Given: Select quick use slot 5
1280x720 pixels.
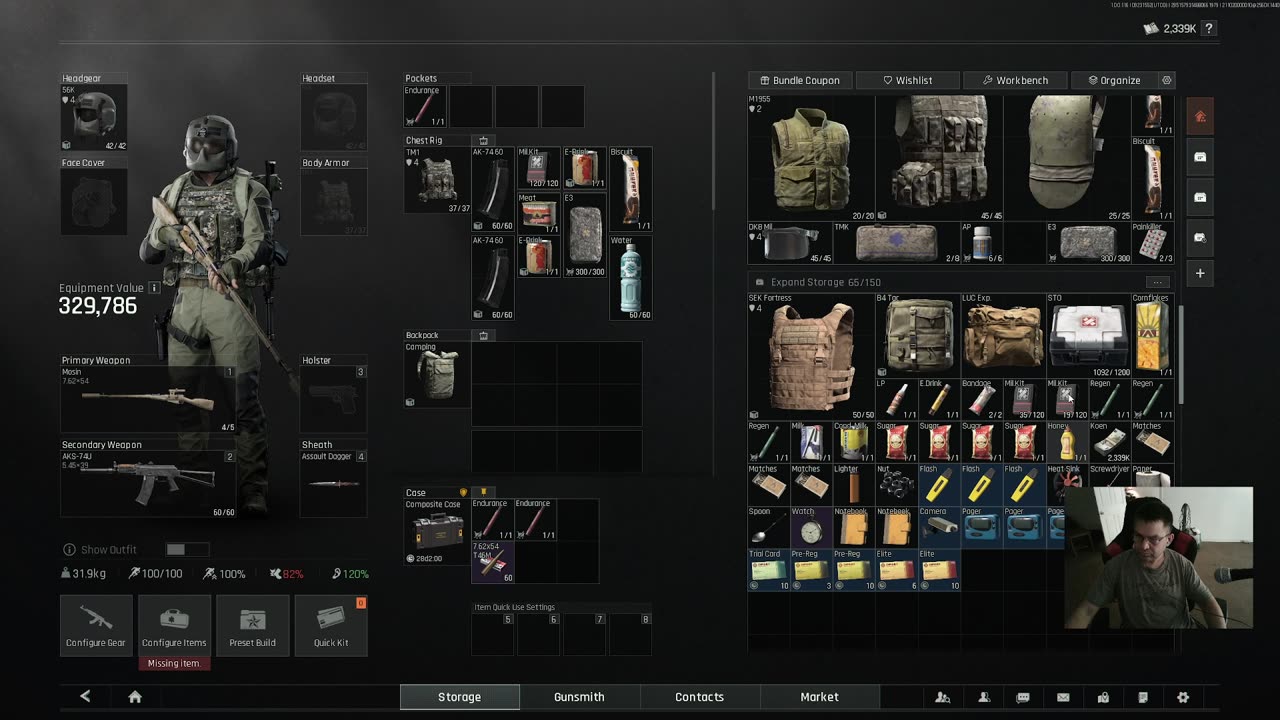Looking at the screenshot, I should [493, 634].
